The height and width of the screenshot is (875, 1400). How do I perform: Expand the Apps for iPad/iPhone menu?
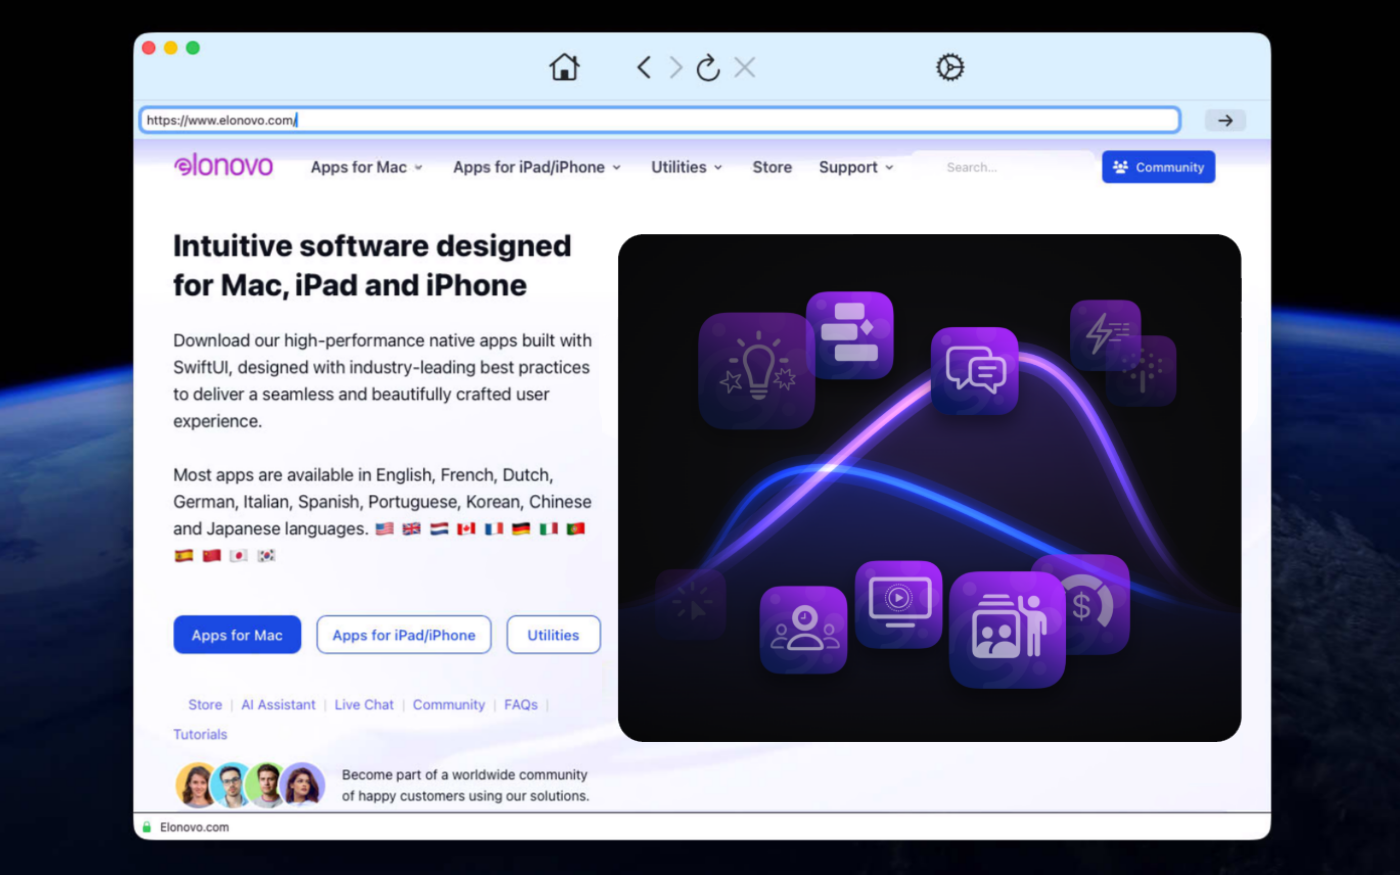point(537,167)
